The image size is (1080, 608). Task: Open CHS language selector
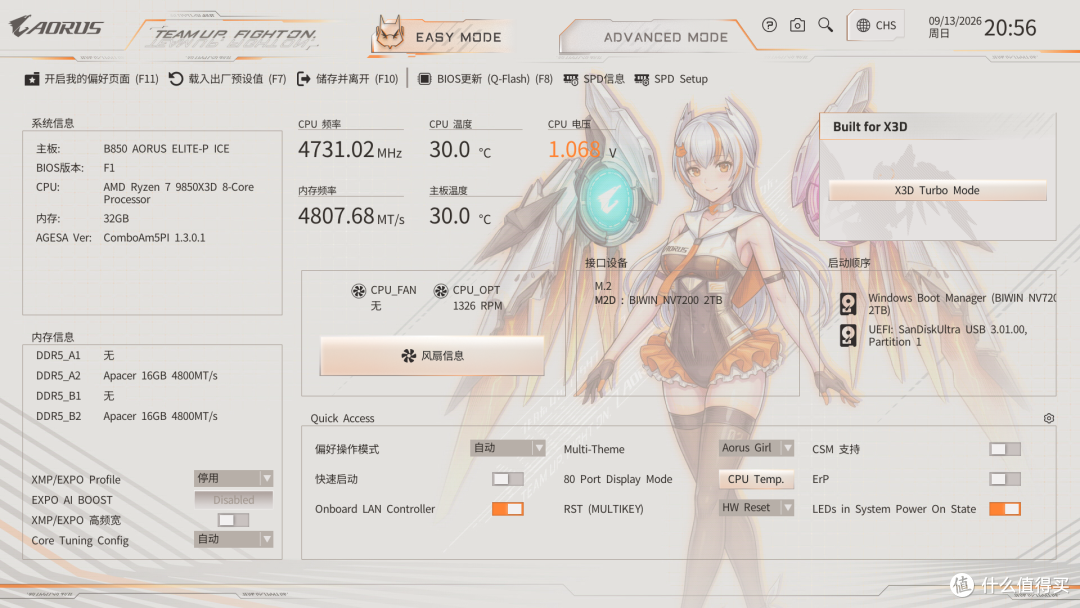coord(875,25)
